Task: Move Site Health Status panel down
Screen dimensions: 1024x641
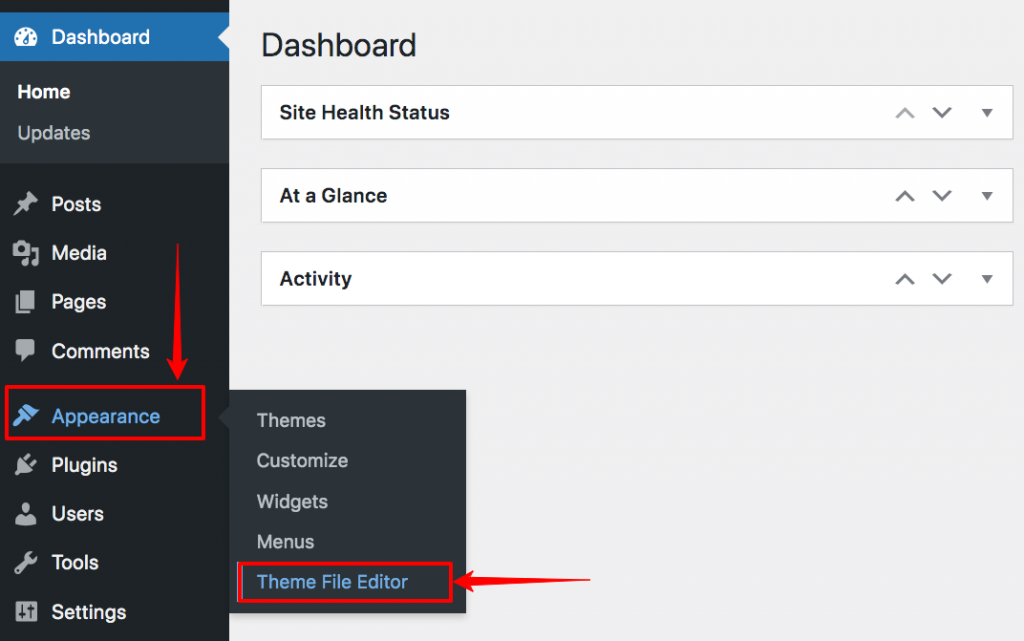Action: (942, 112)
